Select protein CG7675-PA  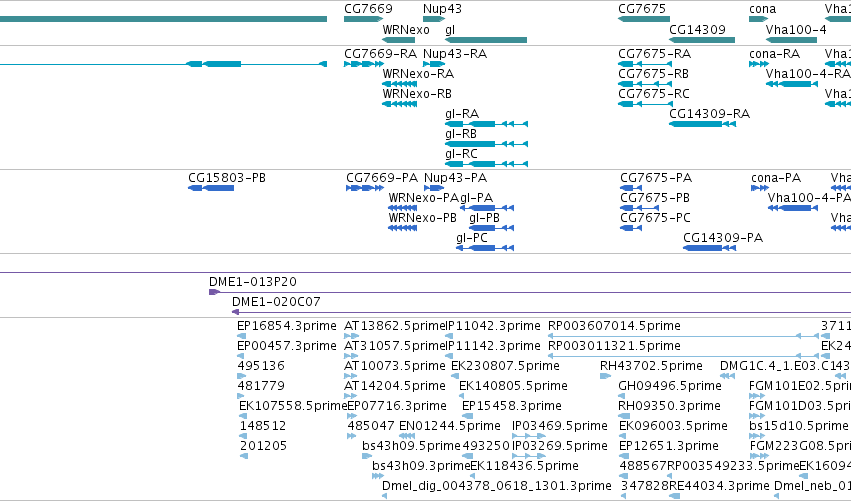point(631,188)
